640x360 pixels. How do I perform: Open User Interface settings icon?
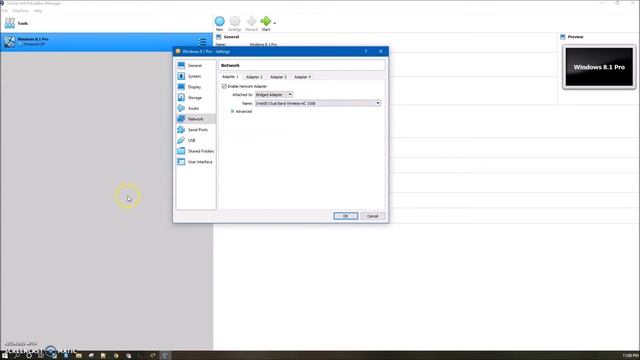coord(181,162)
